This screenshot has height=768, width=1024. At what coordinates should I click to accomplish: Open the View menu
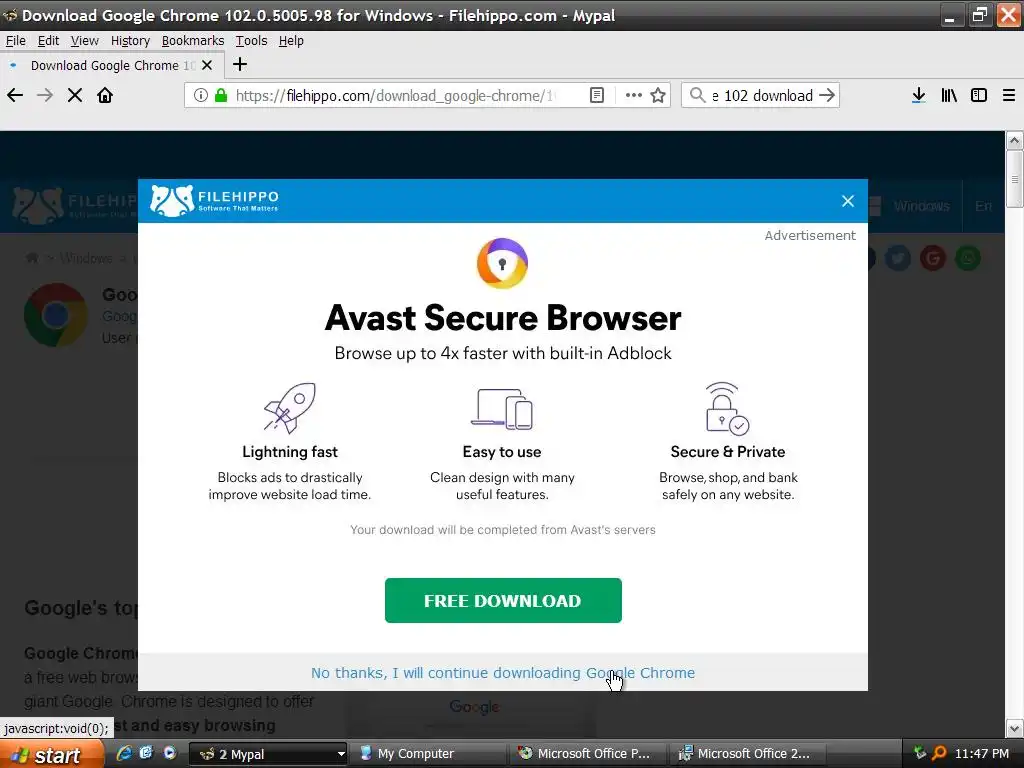[x=85, y=40]
